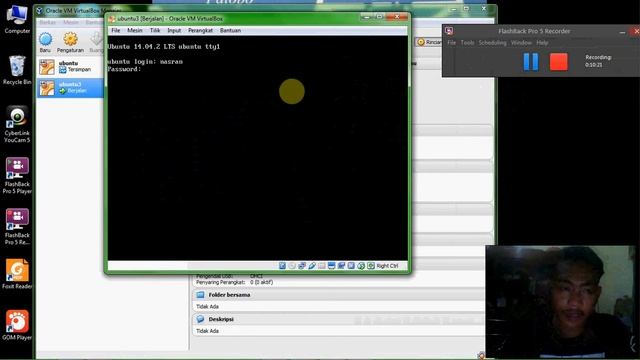Open the File menu of the ubuntu3 VM window
The width and height of the screenshot is (640, 360).
click(116, 30)
